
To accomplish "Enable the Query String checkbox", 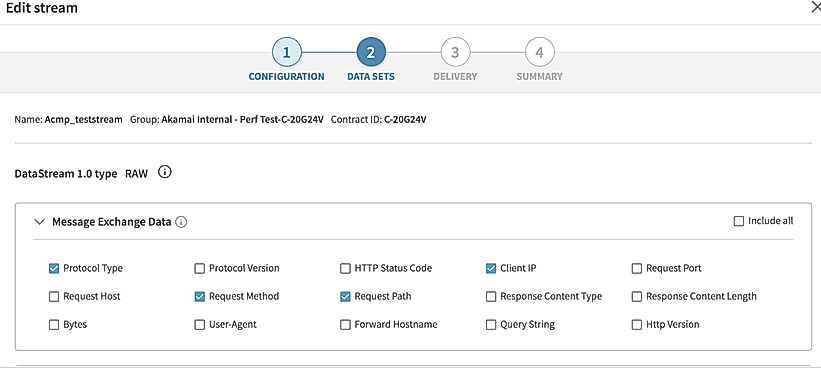I will [491, 325].
